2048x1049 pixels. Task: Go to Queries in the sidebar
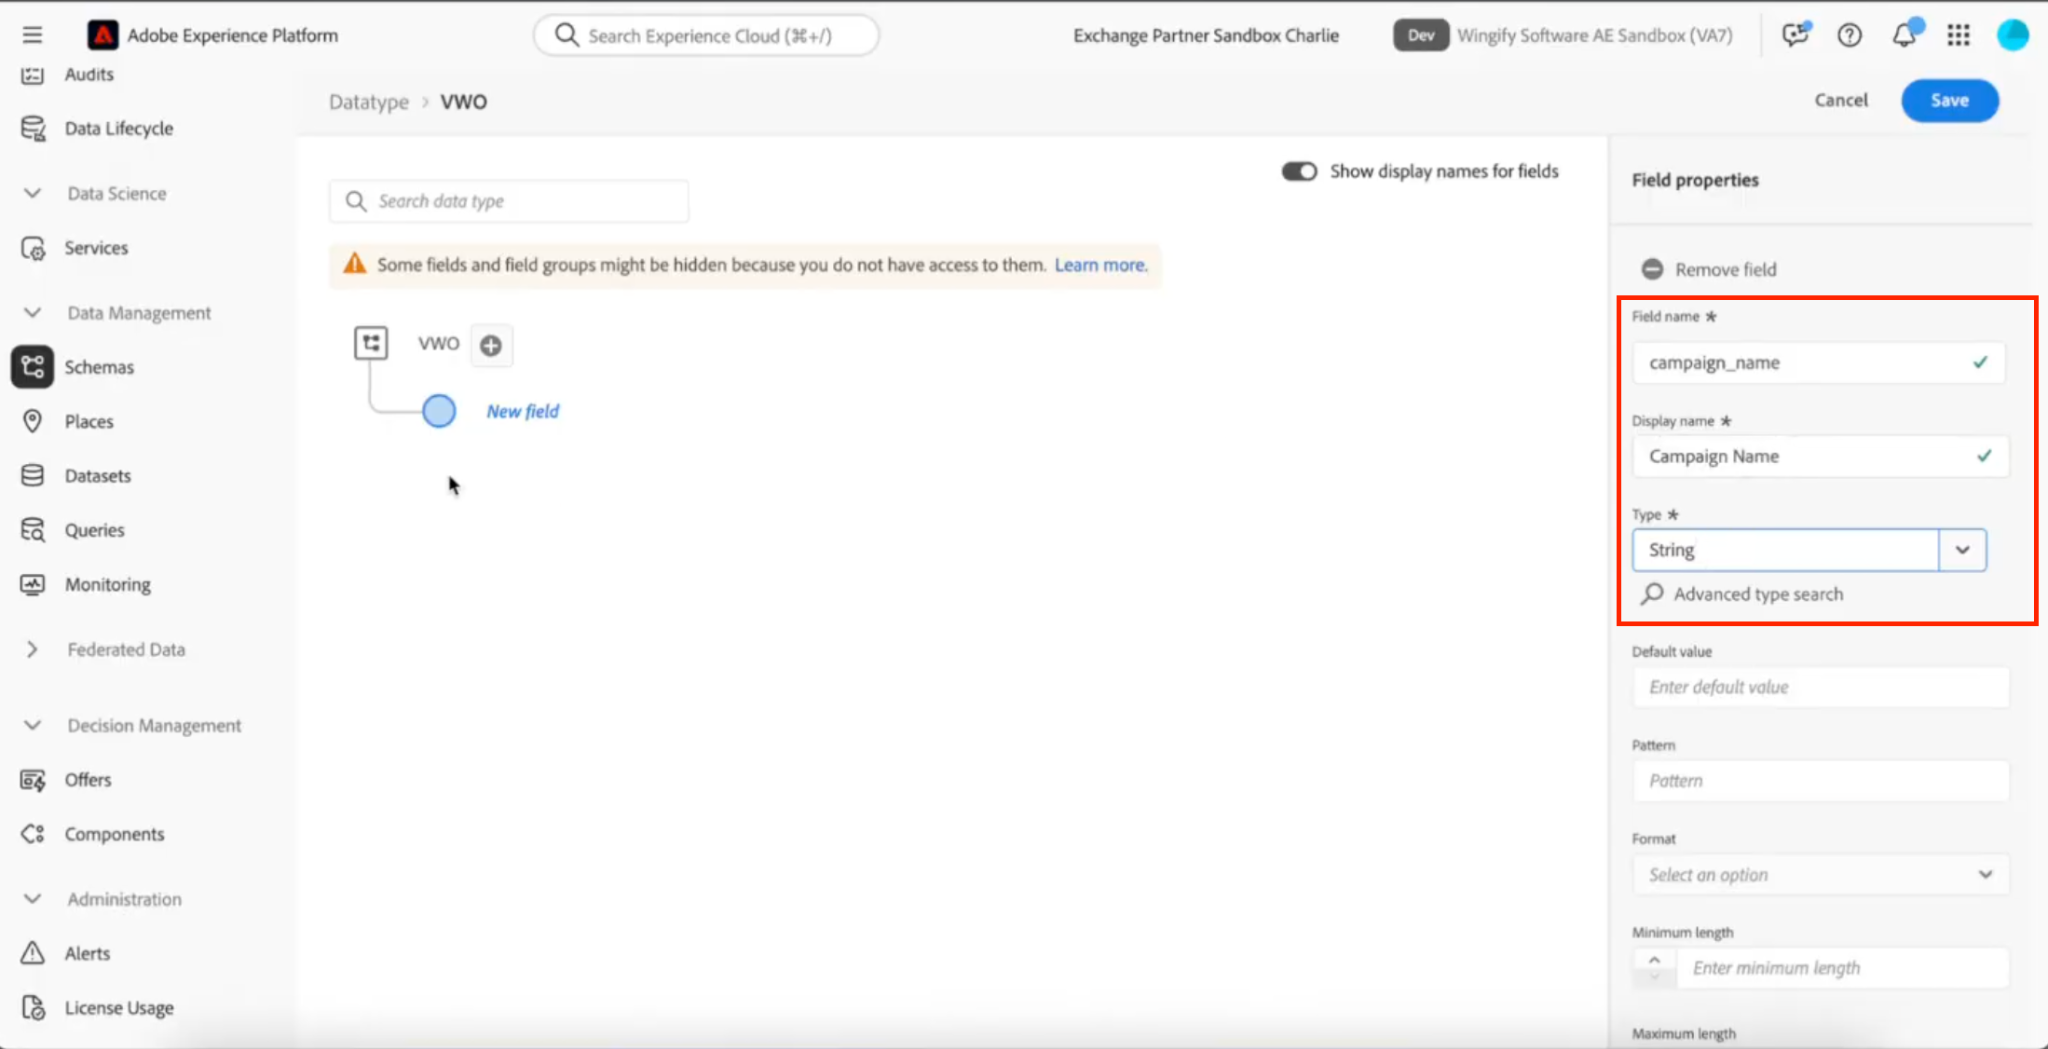point(94,530)
